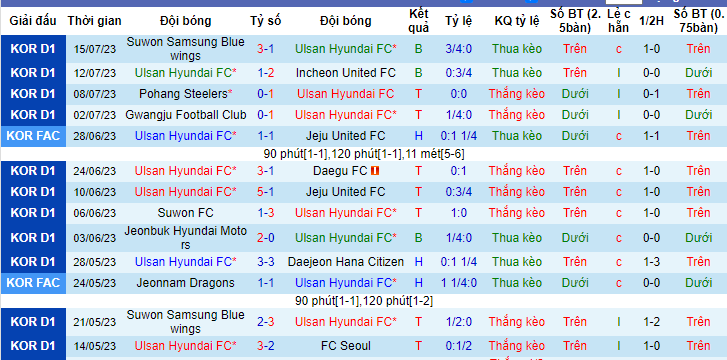This screenshot has width=727, height=360.
Task: Click KOR D1 league cell dated 15/07/23
Action: [33, 49]
